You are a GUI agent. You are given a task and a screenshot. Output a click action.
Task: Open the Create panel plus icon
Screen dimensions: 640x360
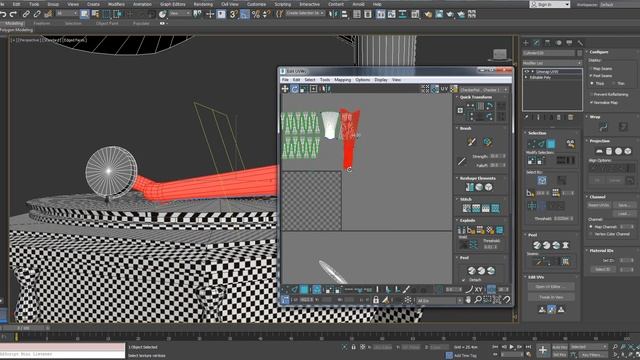coord(526,43)
